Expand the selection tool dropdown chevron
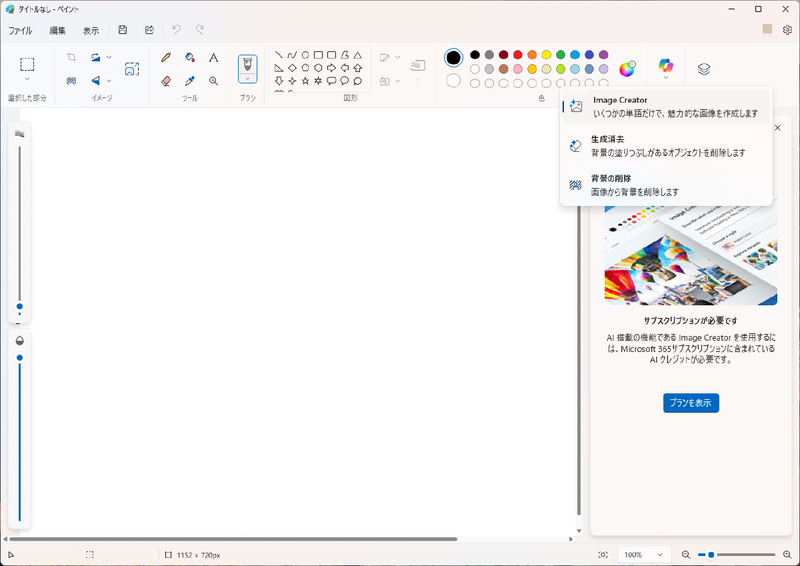The image size is (800, 566). (x=27, y=79)
